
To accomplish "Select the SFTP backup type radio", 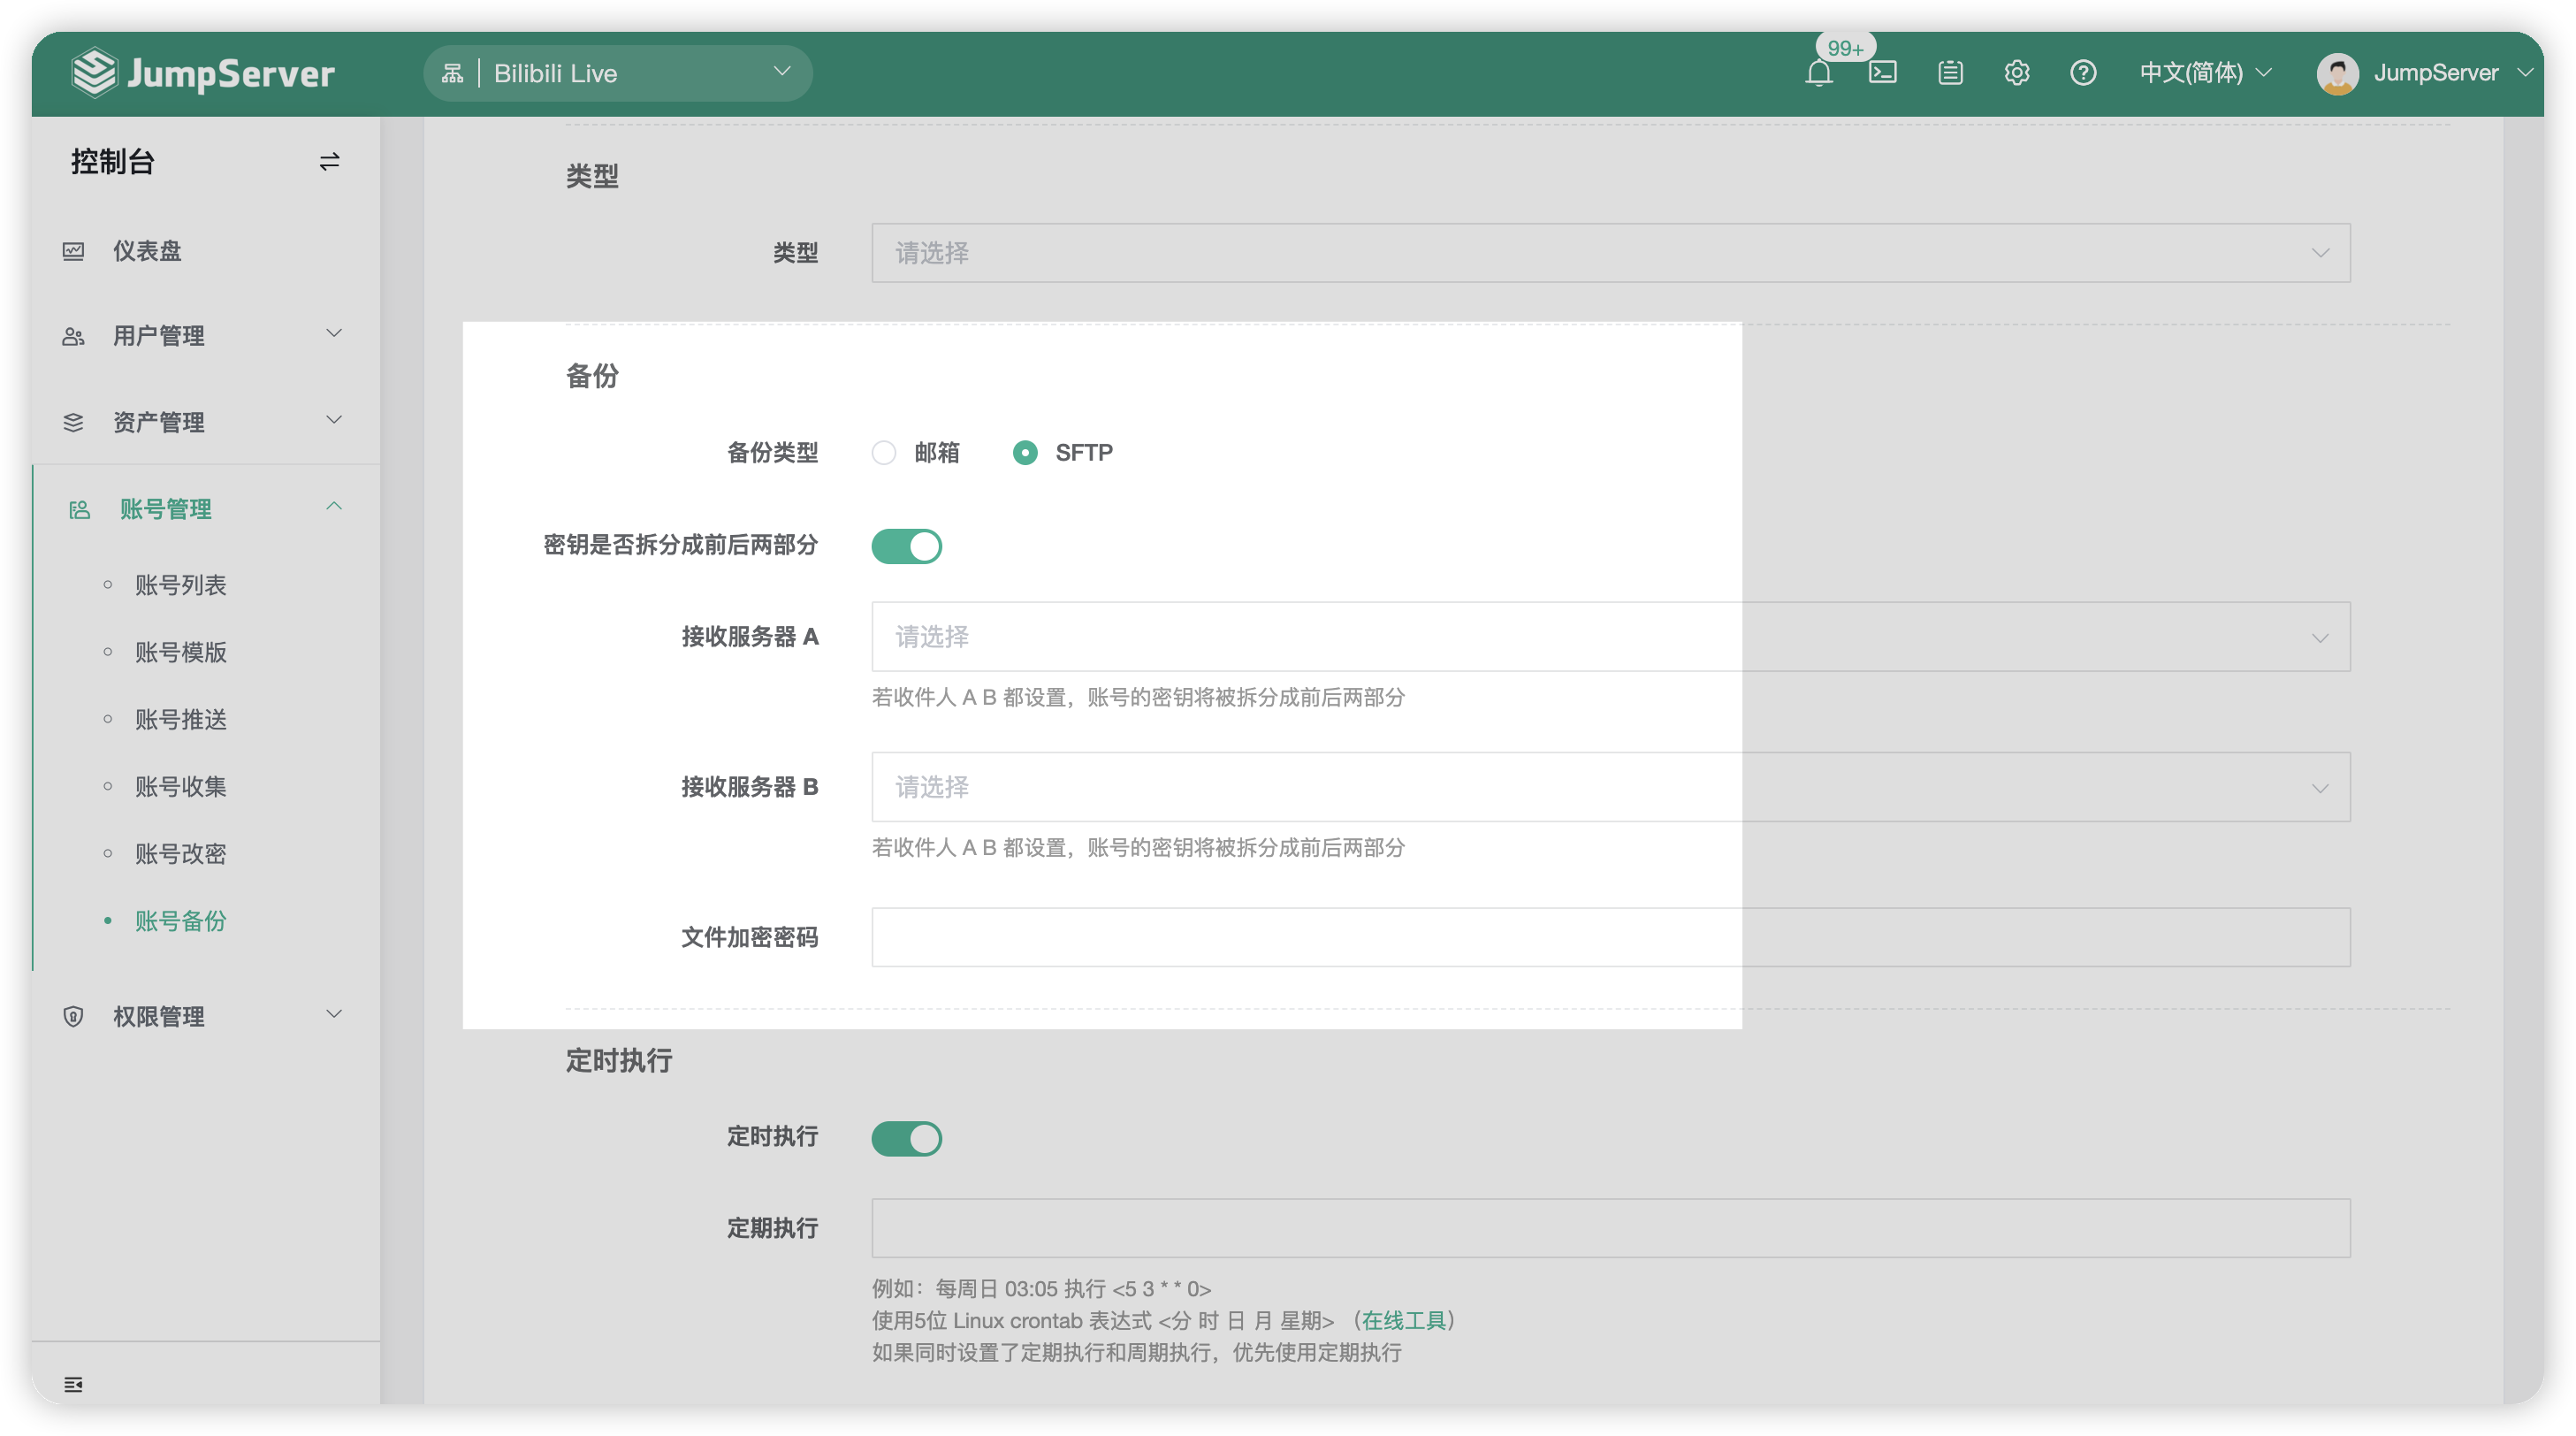I will pos(1025,453).
